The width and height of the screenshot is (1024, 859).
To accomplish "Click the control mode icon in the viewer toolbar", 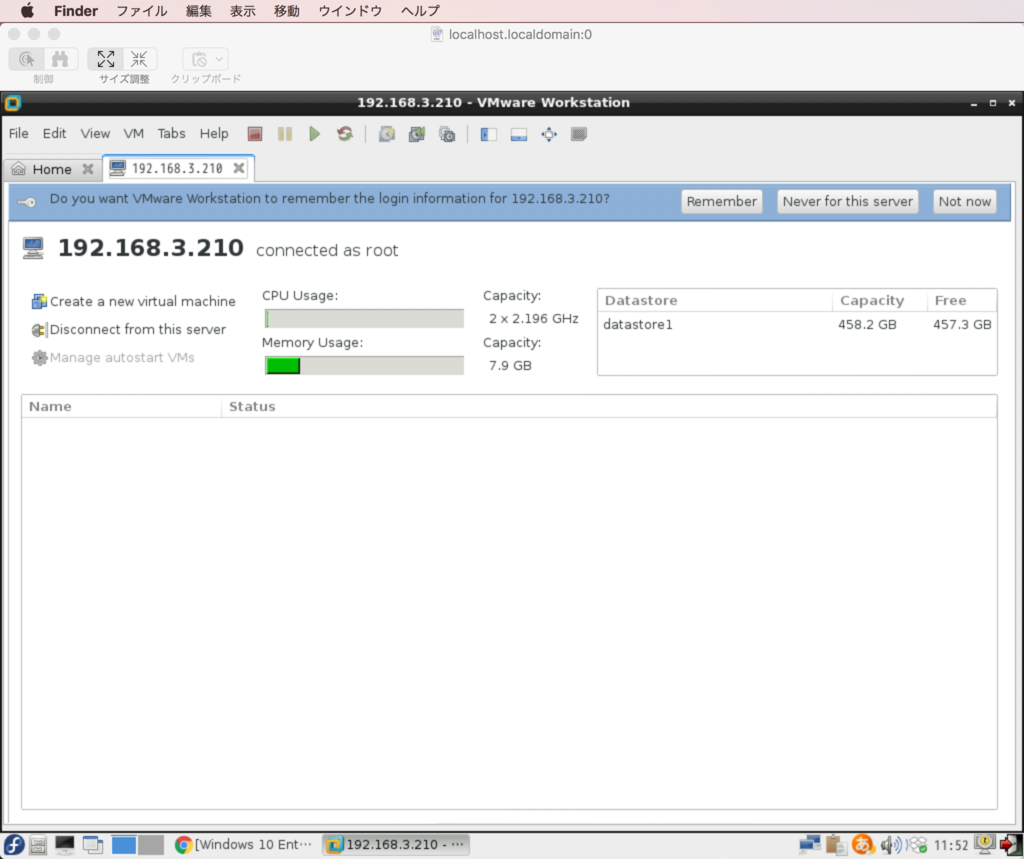I will click(26, 59).
